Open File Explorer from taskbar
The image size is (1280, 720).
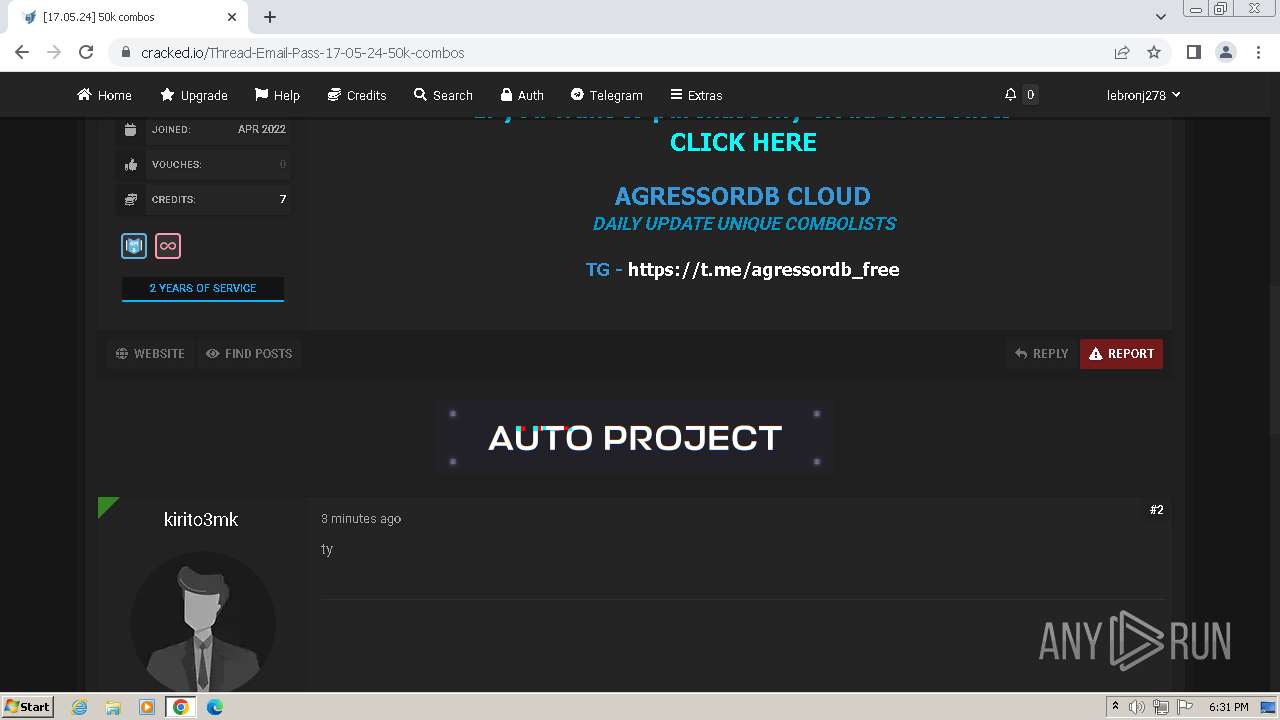point(113,707)
